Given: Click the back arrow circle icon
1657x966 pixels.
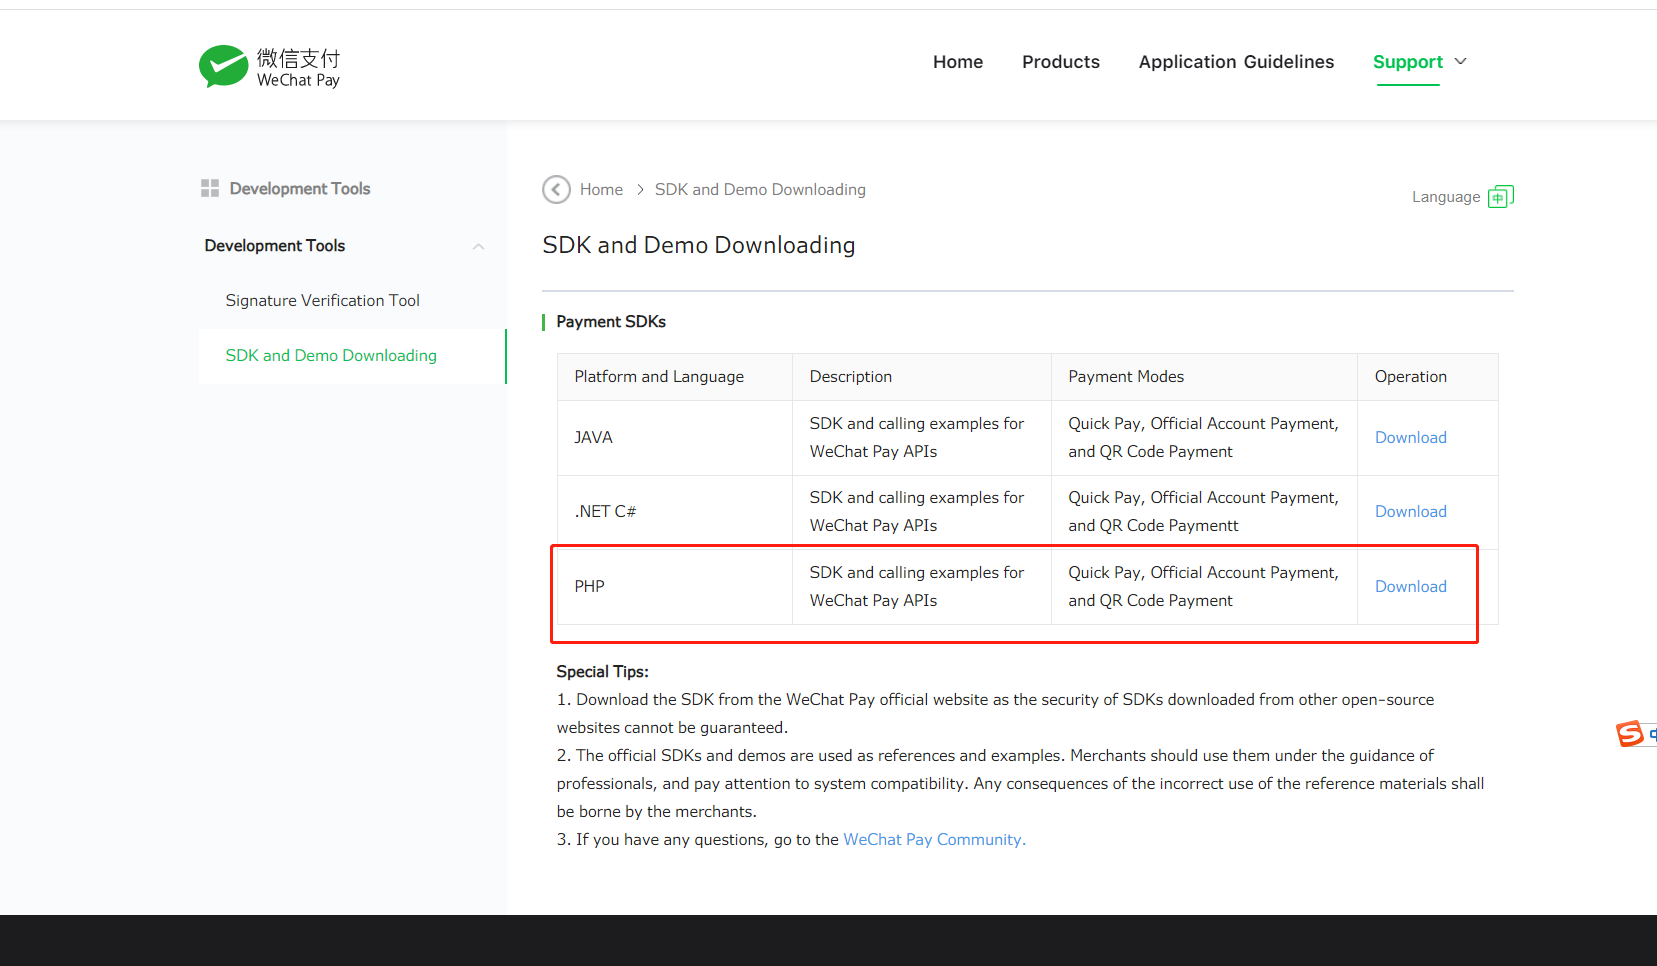Looking at the screenshot, I should (556, 189).
